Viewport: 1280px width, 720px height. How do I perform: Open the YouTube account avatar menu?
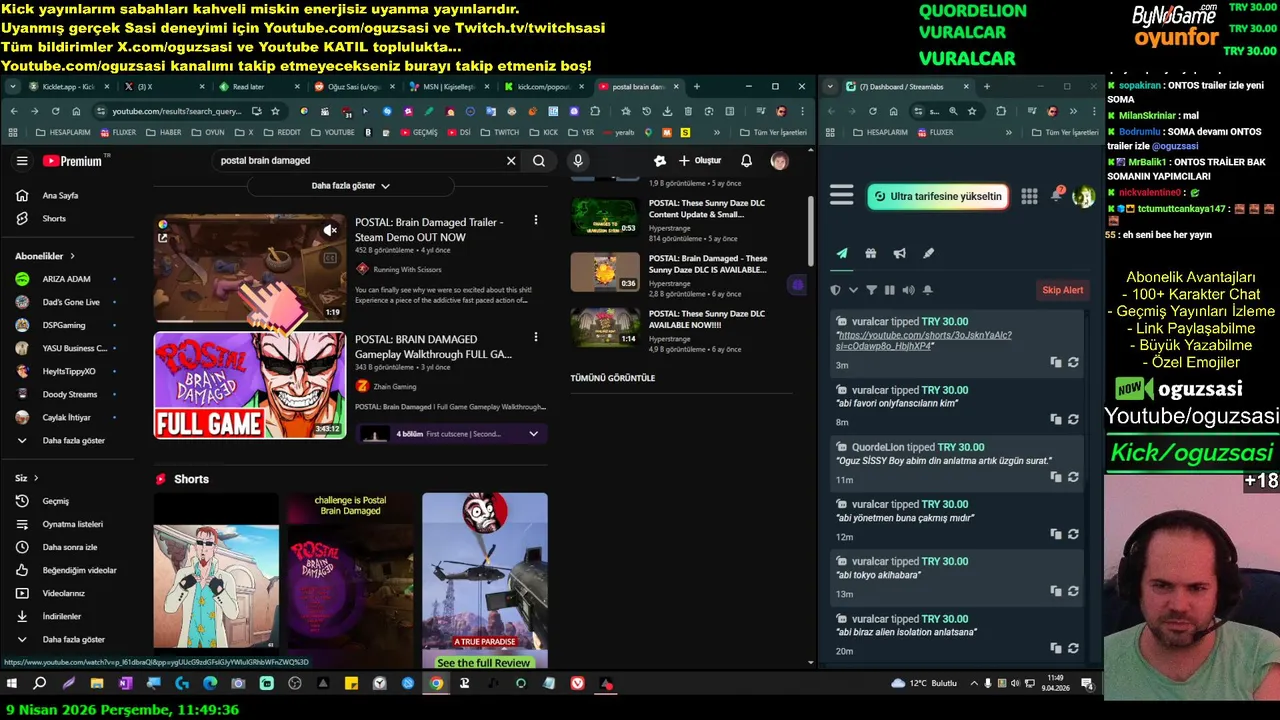tap(779, 160)
